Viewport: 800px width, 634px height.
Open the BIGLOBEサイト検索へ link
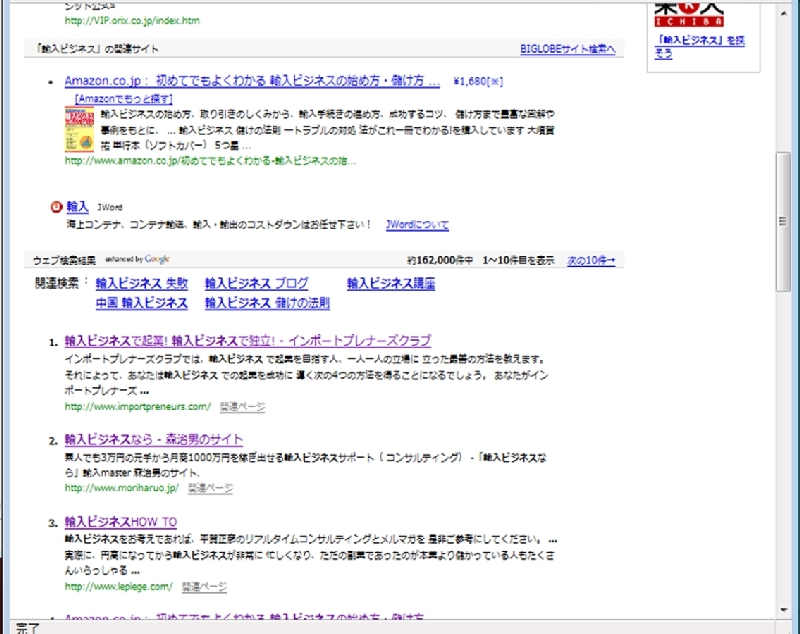(x=567, y=49)
